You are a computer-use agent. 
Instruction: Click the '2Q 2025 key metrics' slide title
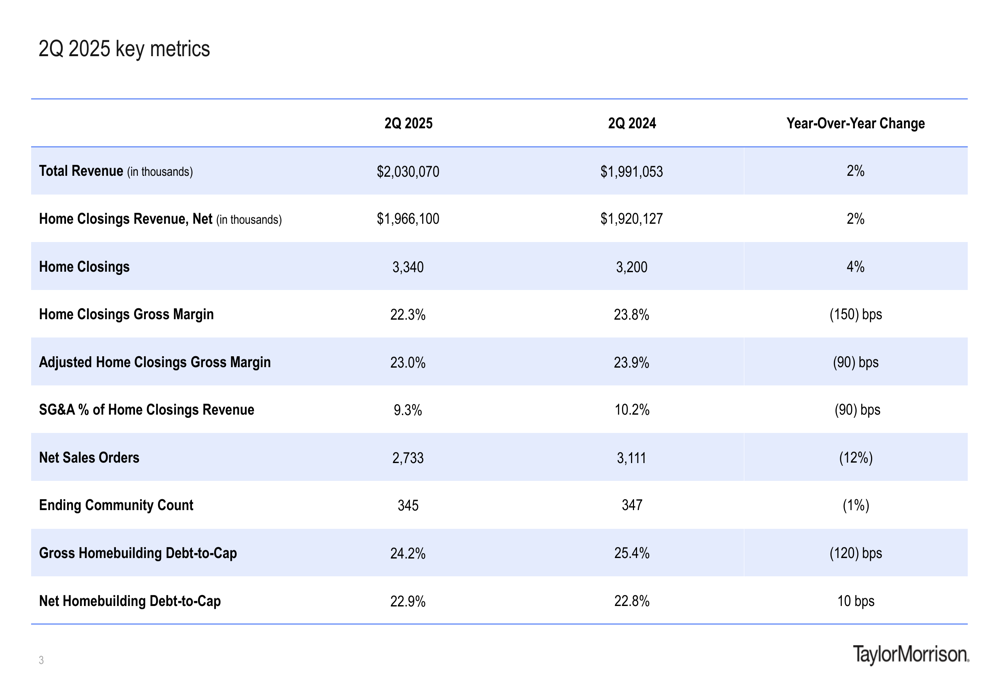click(x=124, y=49)
